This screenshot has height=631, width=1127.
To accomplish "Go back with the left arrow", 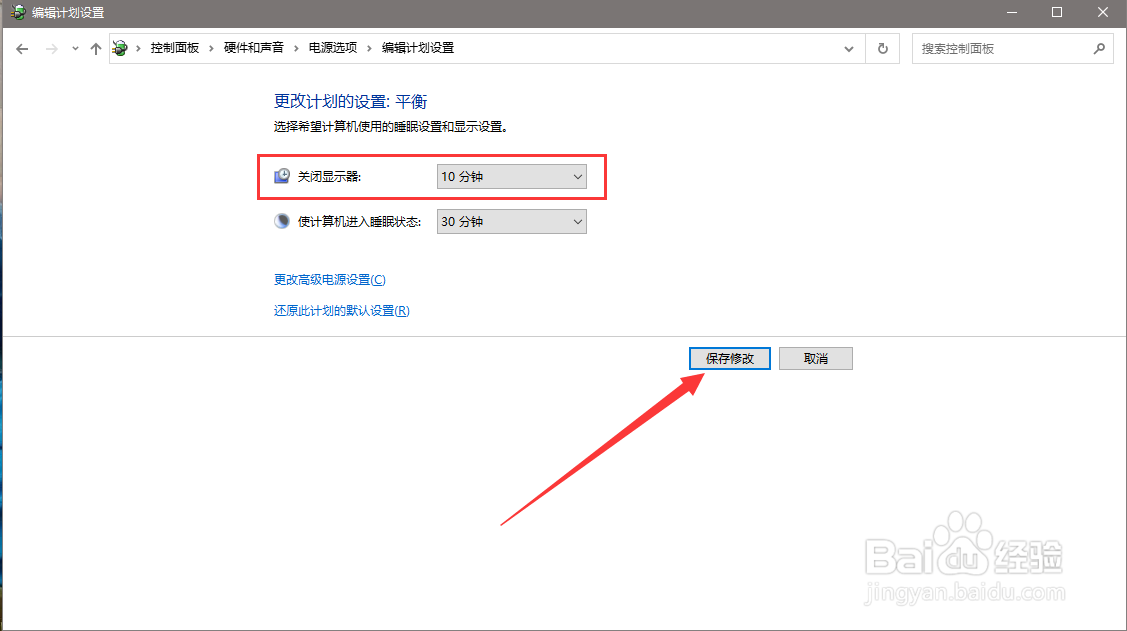I will click(x=22, y=49).
